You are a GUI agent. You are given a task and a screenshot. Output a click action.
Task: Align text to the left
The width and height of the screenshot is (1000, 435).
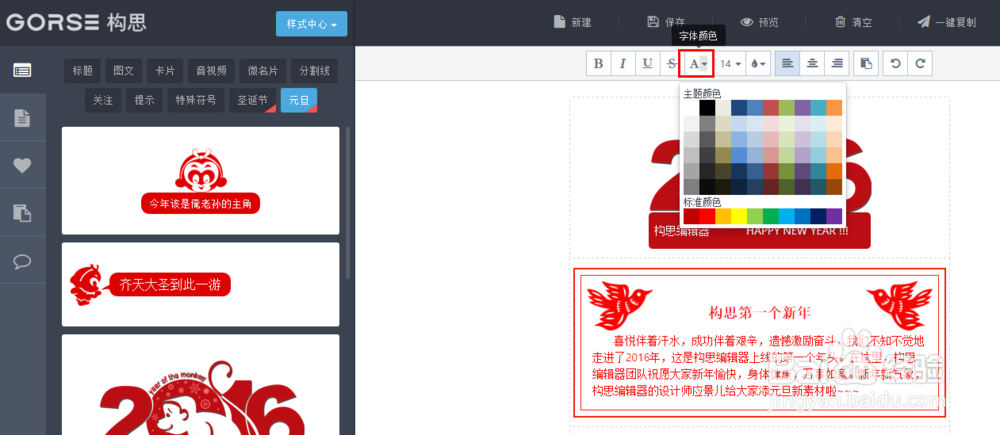pyautogui.click(x=787, y=64)
